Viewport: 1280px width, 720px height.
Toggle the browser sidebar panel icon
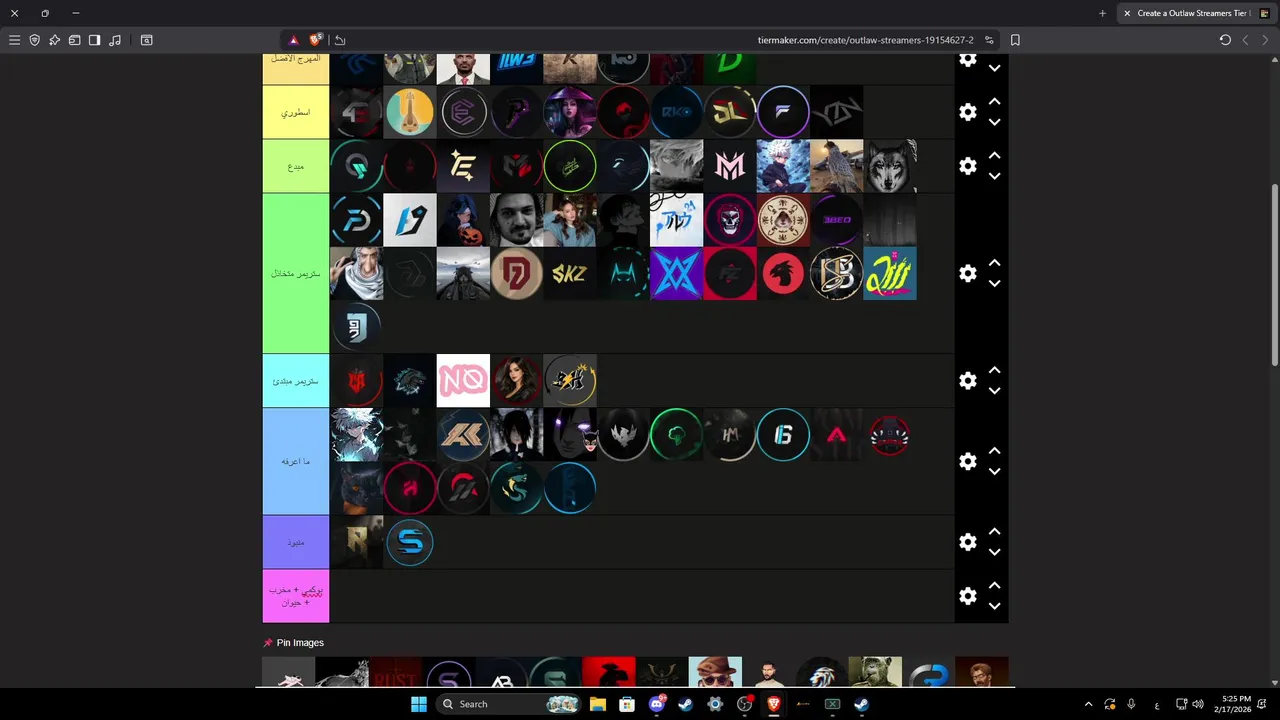click(94, 40)
